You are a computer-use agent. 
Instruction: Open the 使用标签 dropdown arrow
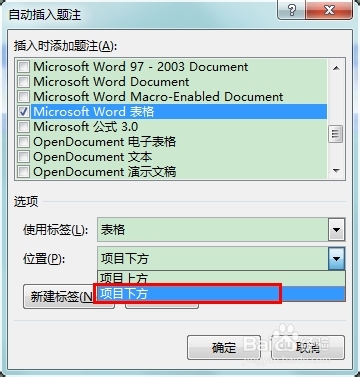tap(336, 230)
